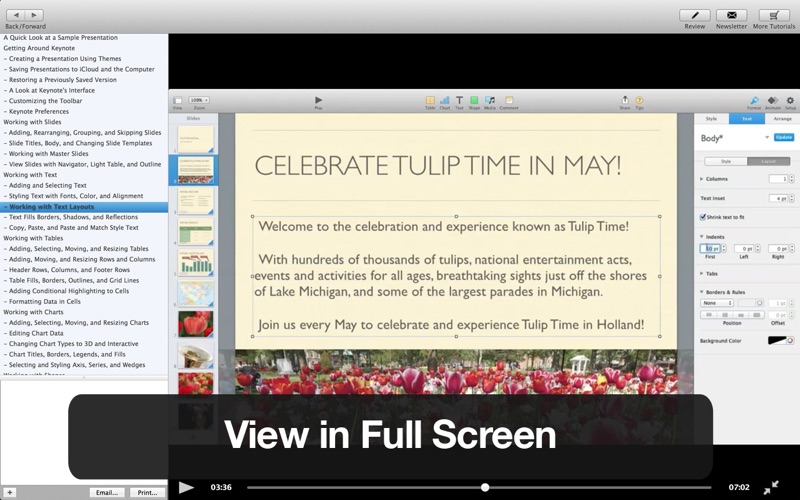Click the Review pencil icon
Image resolution: width=800 pixels, height=500 pixels.
tap(695, 15)
